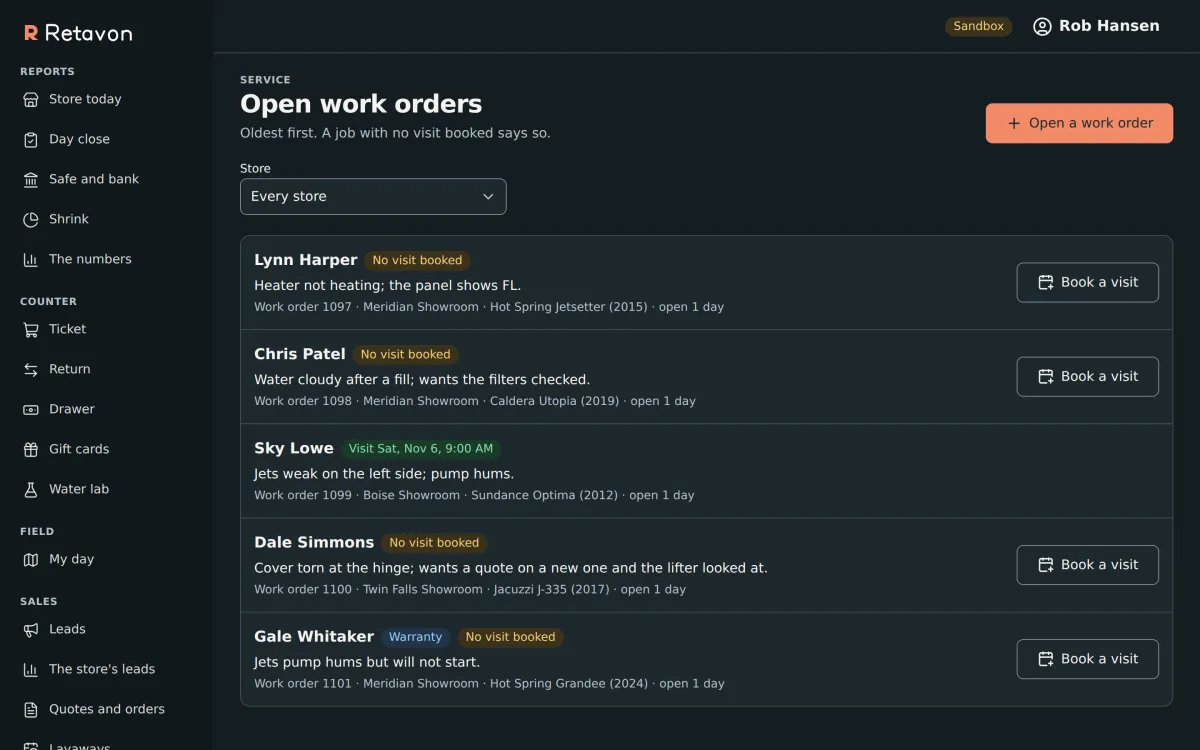Open the Return page

[70, 369]
